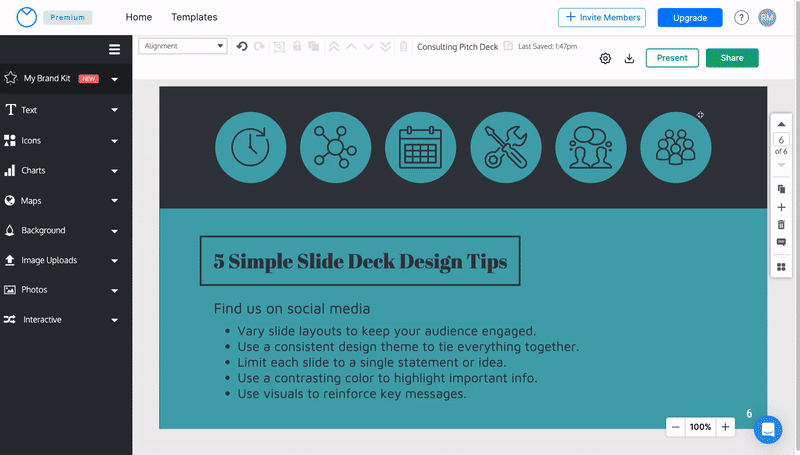
Task: Go to the next page arrow
Action: (781, 165)
